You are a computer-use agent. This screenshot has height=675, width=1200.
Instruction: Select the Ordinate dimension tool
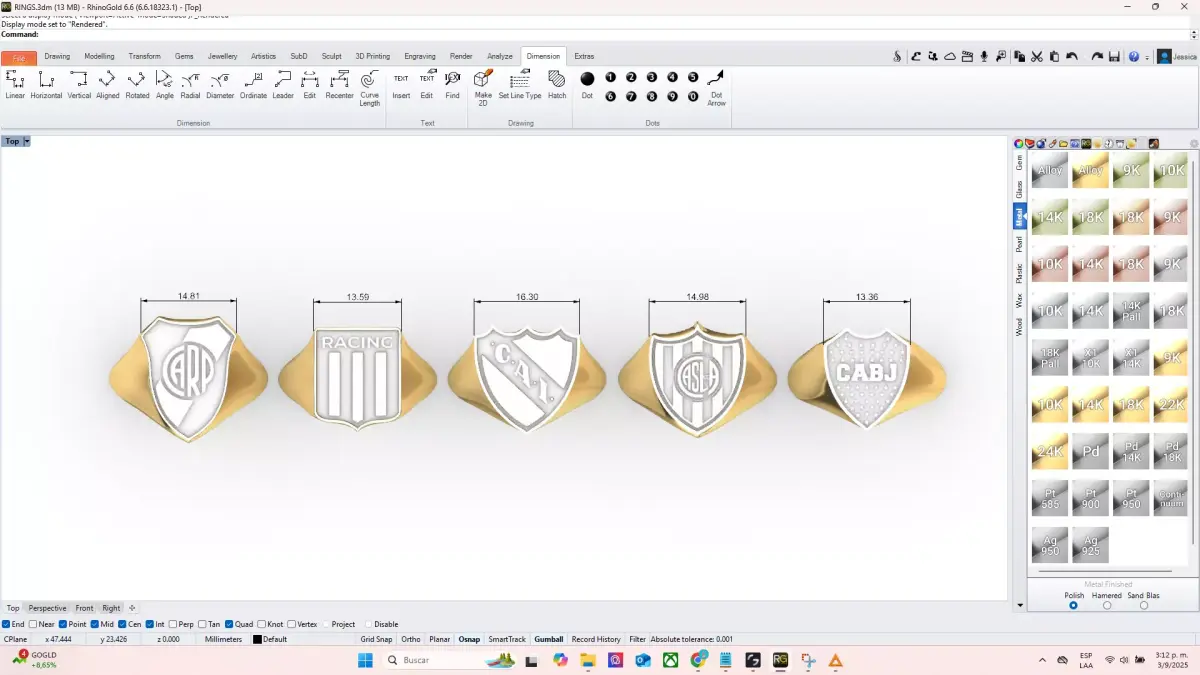[x=253, y=85]
